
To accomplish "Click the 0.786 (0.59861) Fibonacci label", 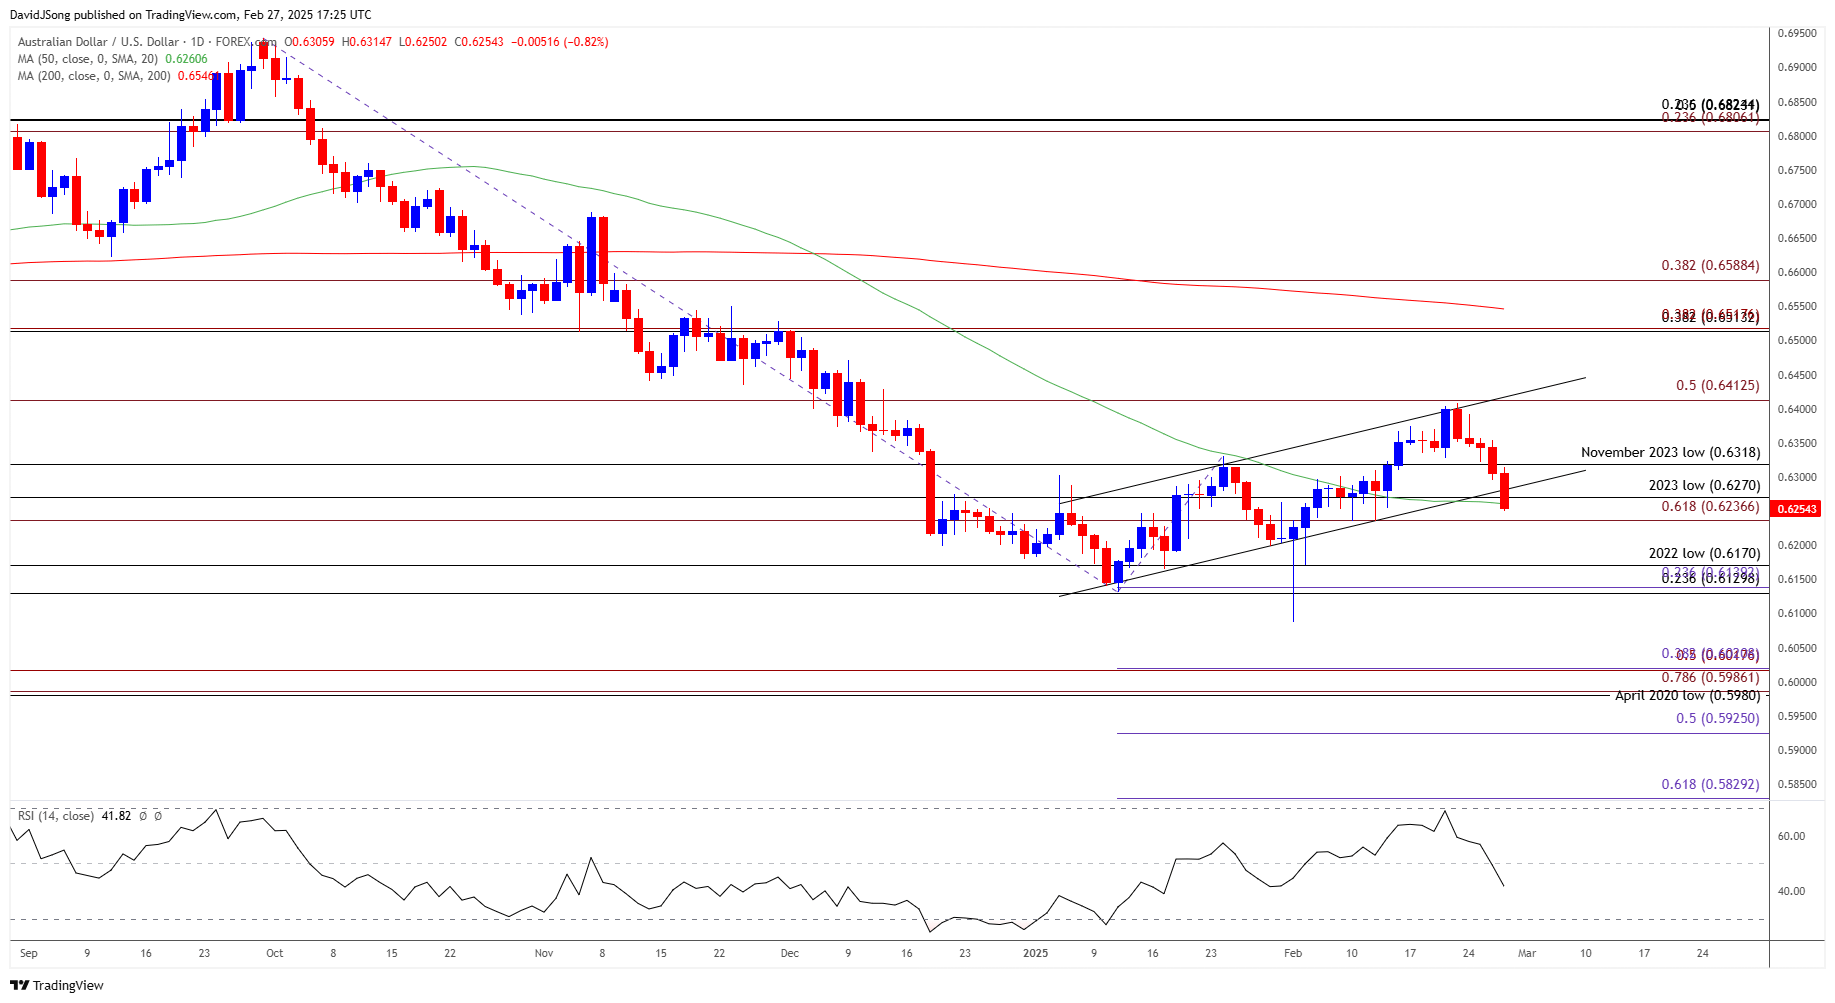I will [x=1710, y=678].
